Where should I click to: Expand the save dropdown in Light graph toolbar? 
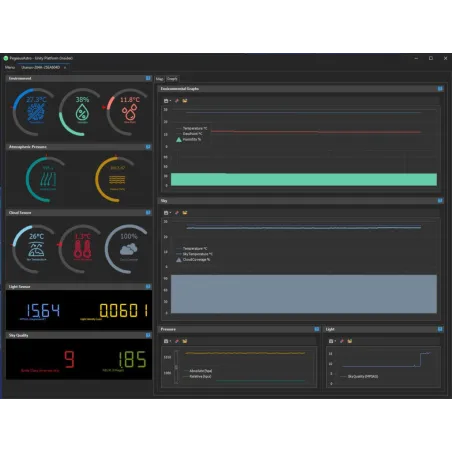[332, 341]
